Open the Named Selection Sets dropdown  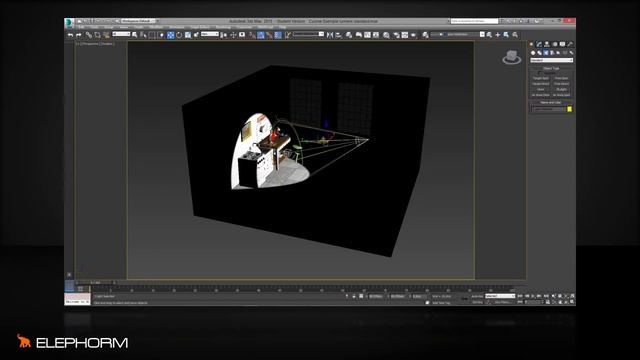[x=308, y=34]
